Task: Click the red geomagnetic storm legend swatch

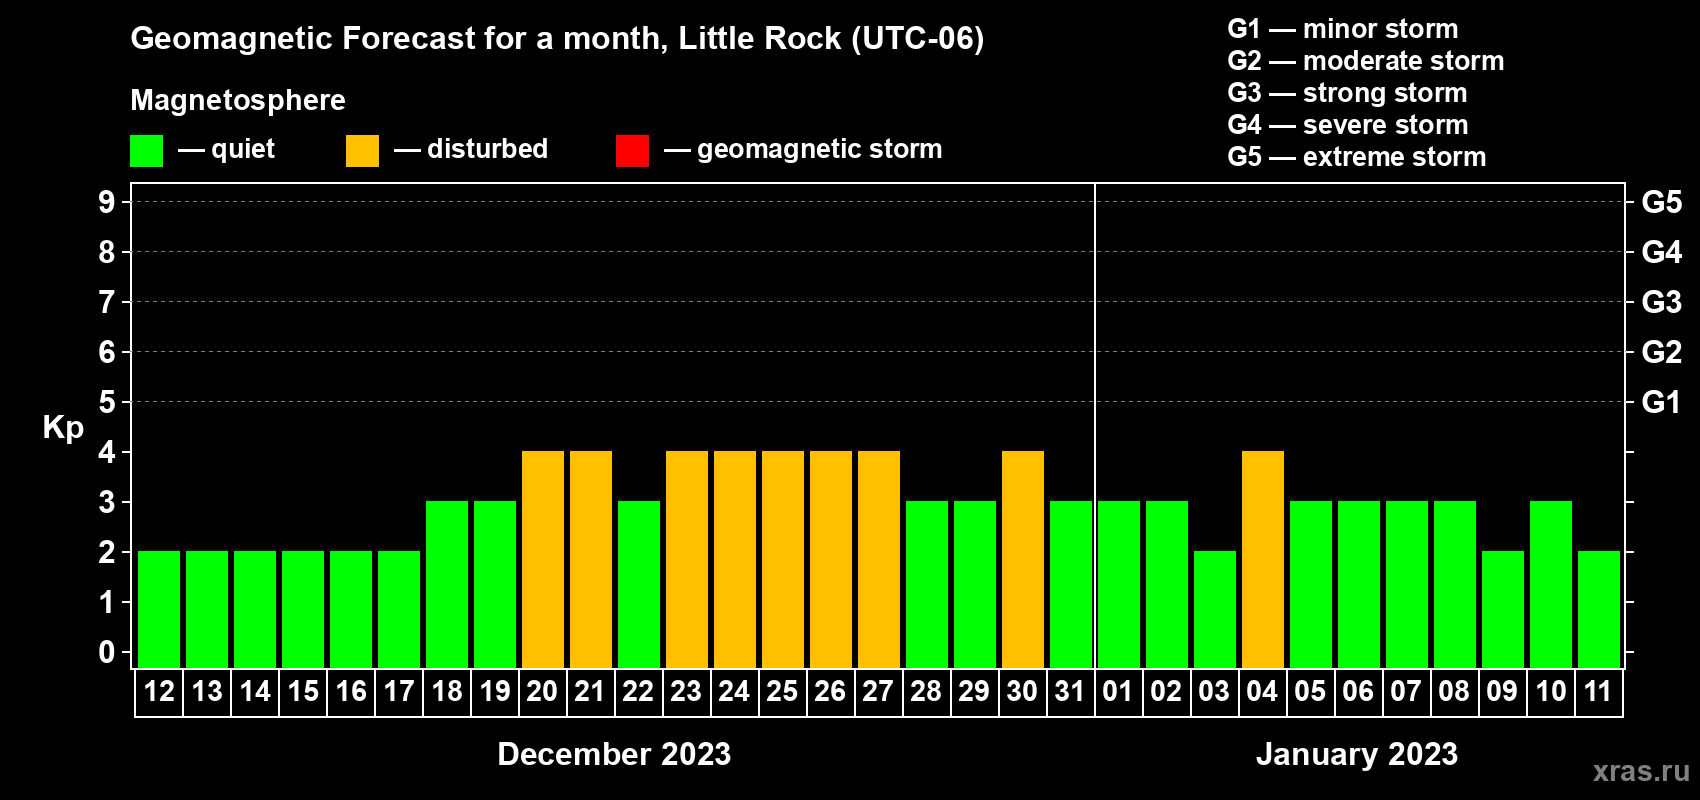Action: (x=632, y=151)
